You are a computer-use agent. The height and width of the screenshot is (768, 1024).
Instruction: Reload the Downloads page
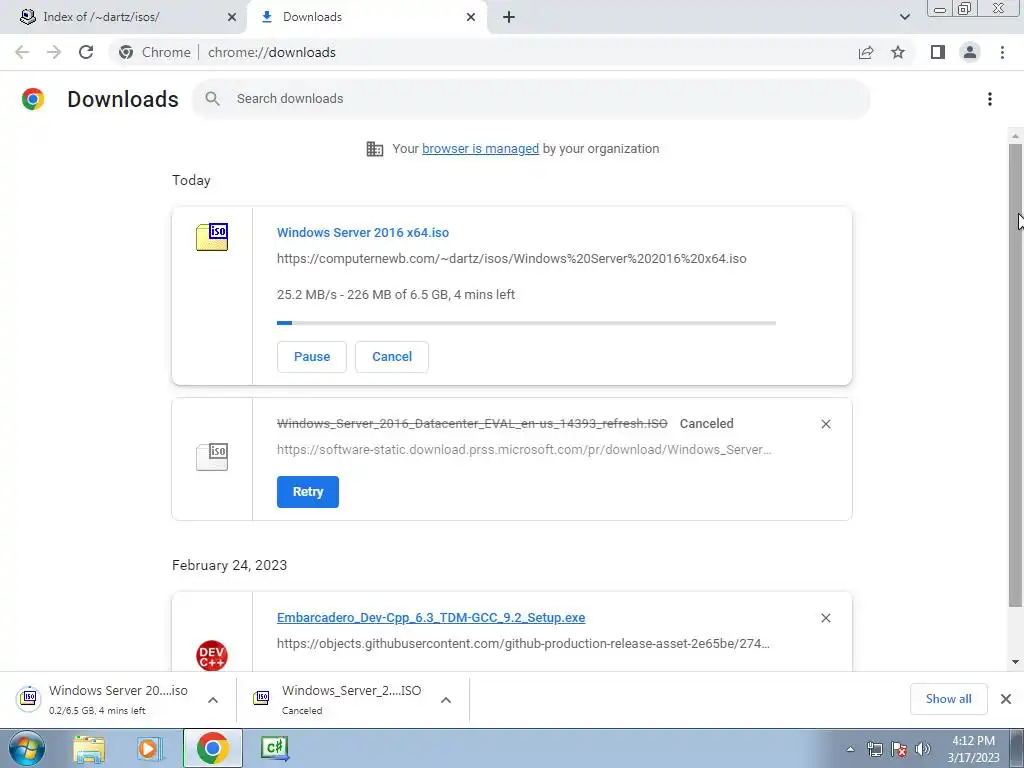(86, 52)
